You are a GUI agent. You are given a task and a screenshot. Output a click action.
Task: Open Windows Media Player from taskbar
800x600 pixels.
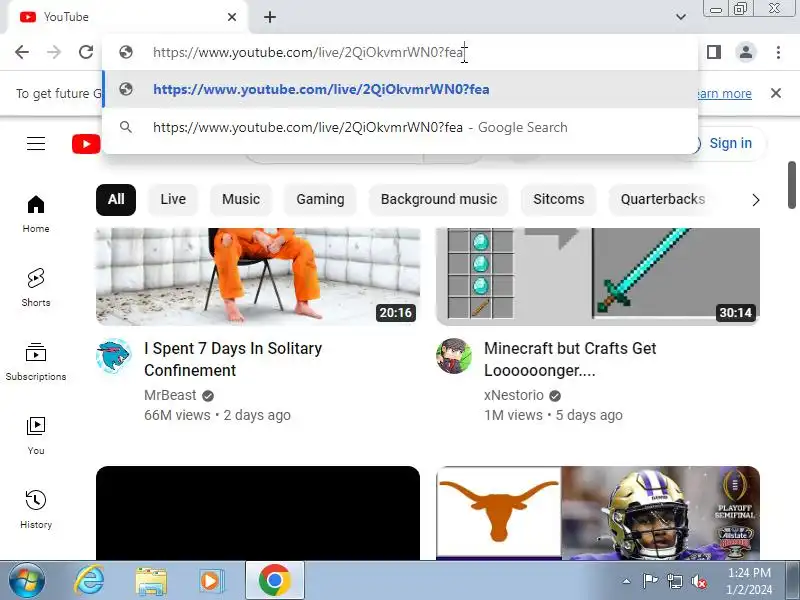(x=211, y=581)
